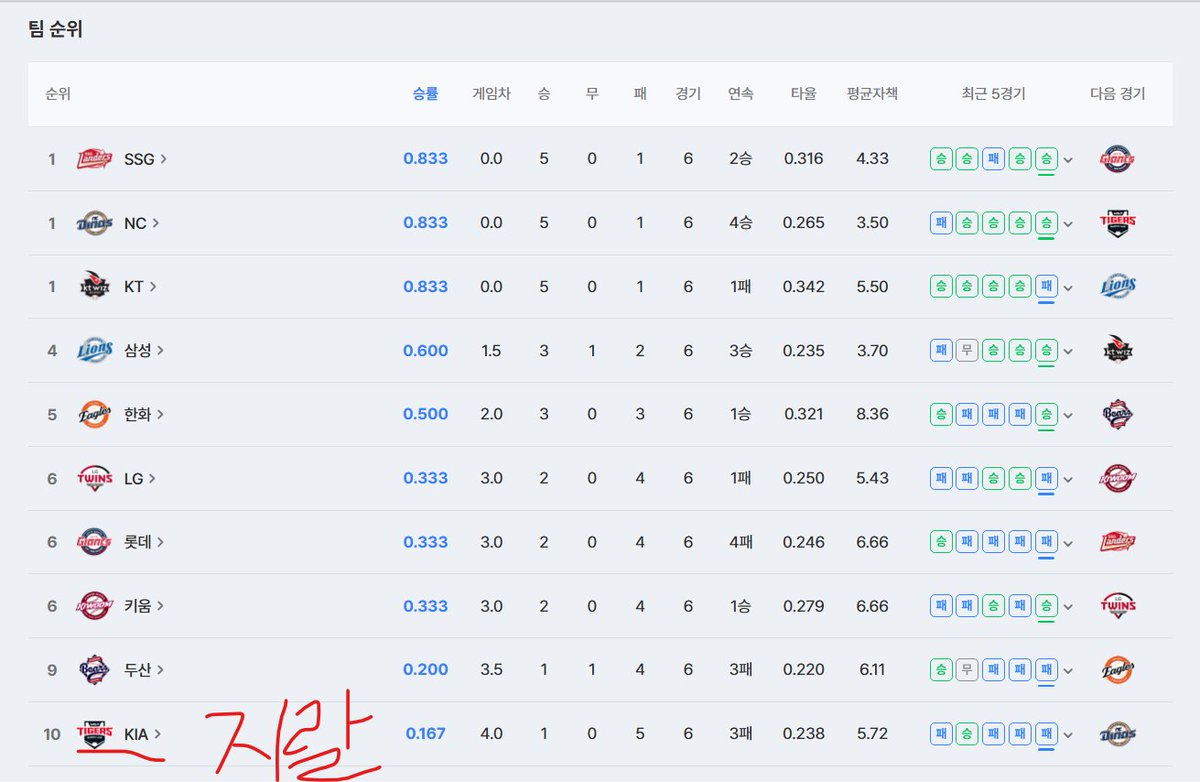Click the NC Dinos team logo
1200x782 pixels.
[95, 223]
